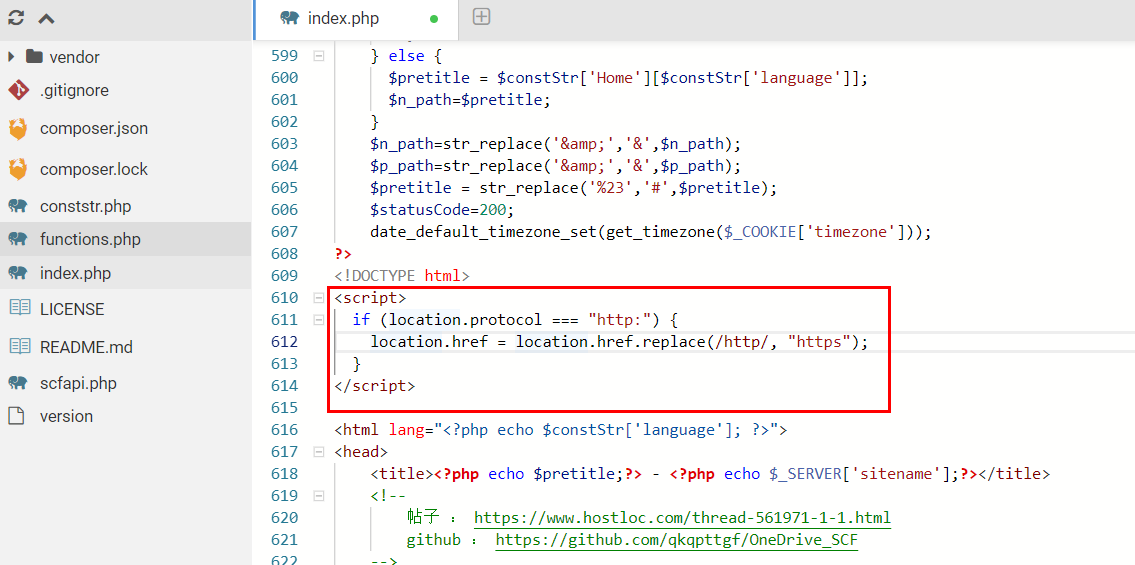Fold the else block at line 599
This screenshot has width=1135, height=565.
(x=319, y=56)
